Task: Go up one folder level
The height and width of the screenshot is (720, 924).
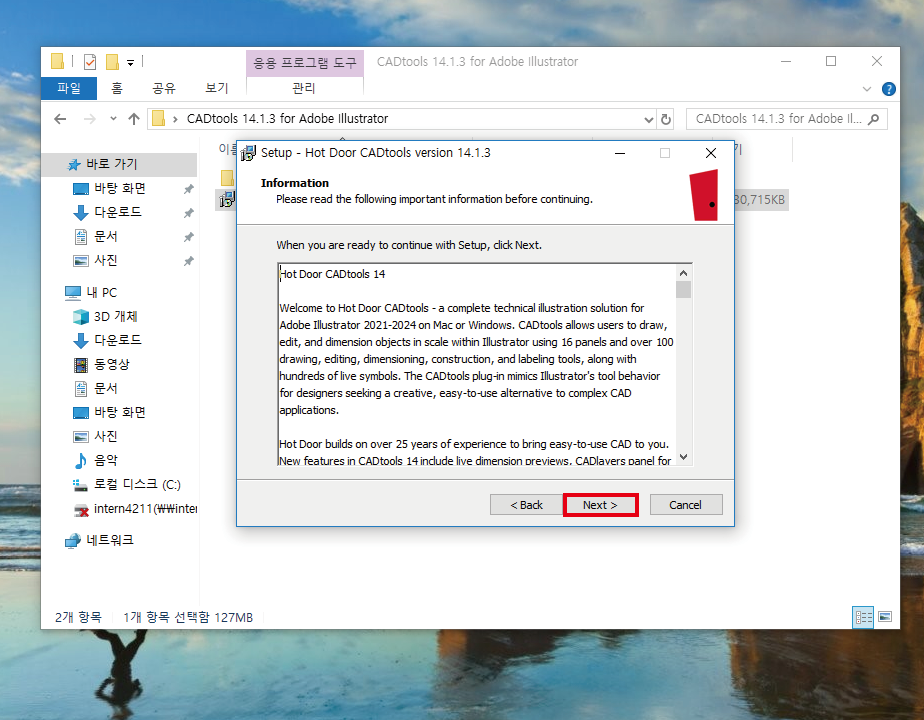Action: (134, 119)
